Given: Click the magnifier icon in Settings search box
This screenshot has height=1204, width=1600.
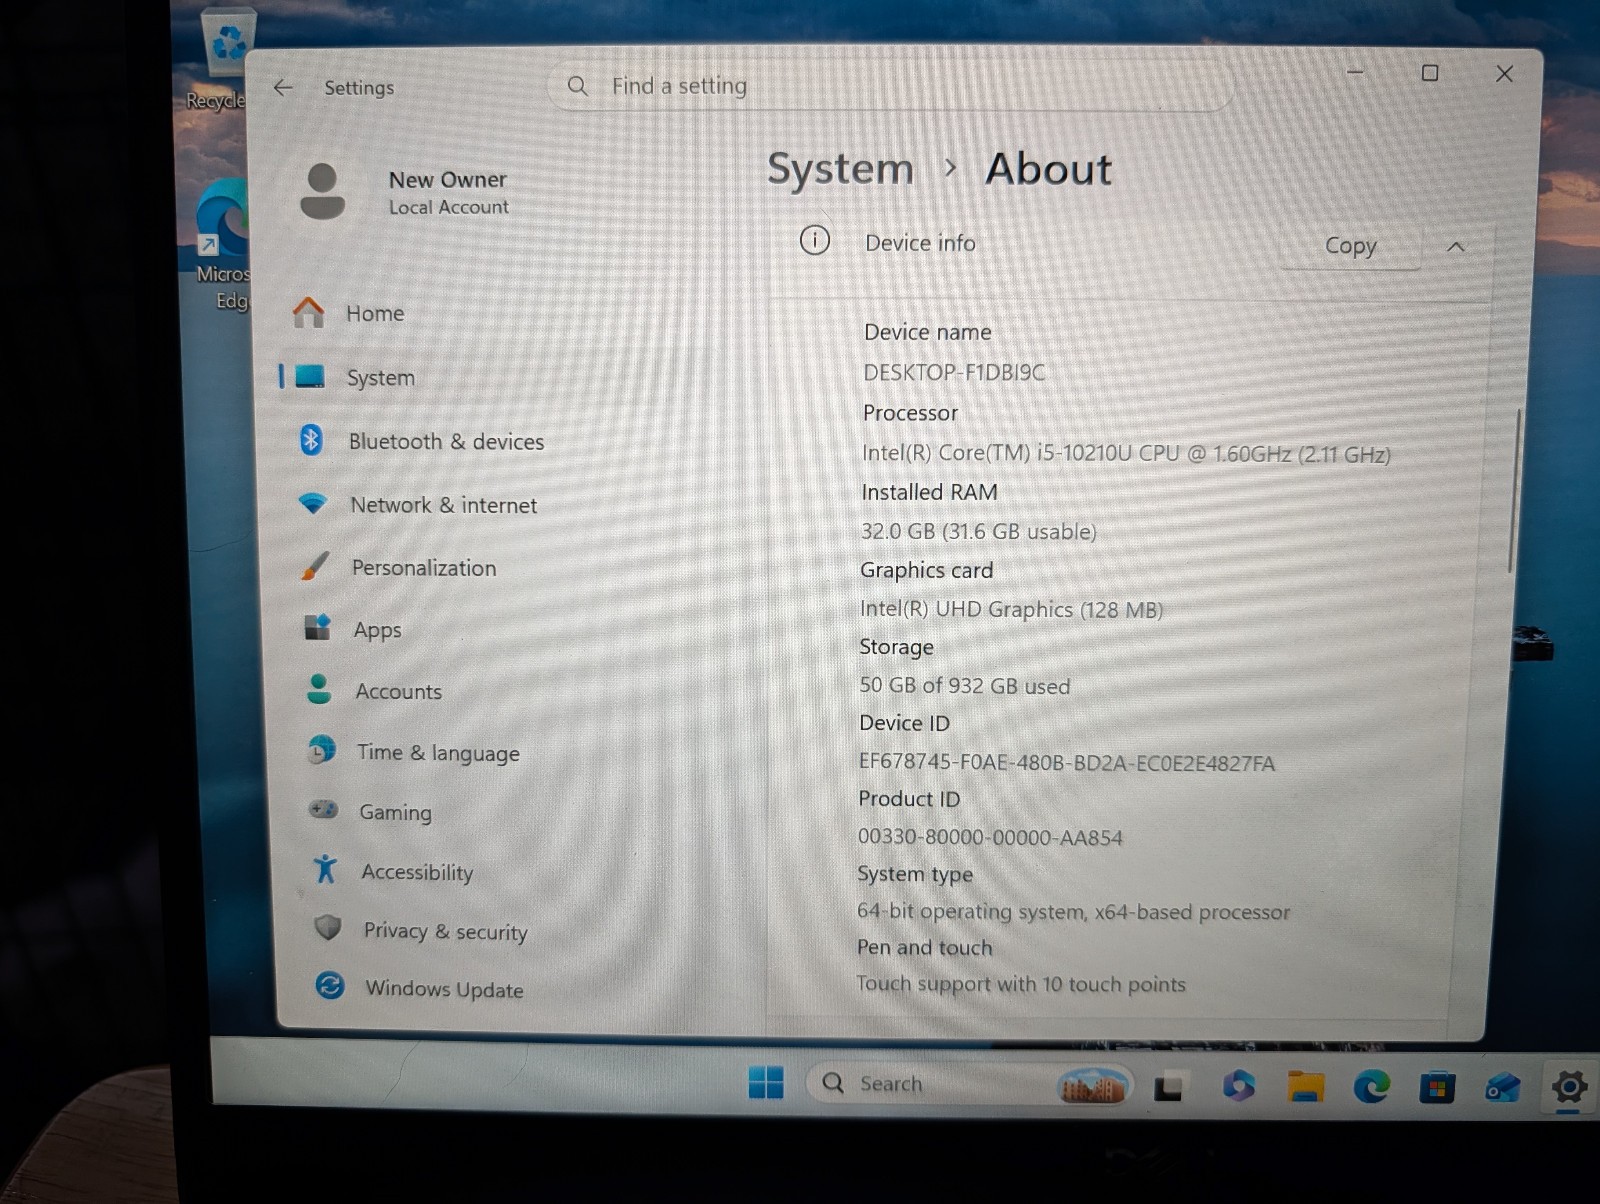Looking at the screenshot, I should coord(578,86).
